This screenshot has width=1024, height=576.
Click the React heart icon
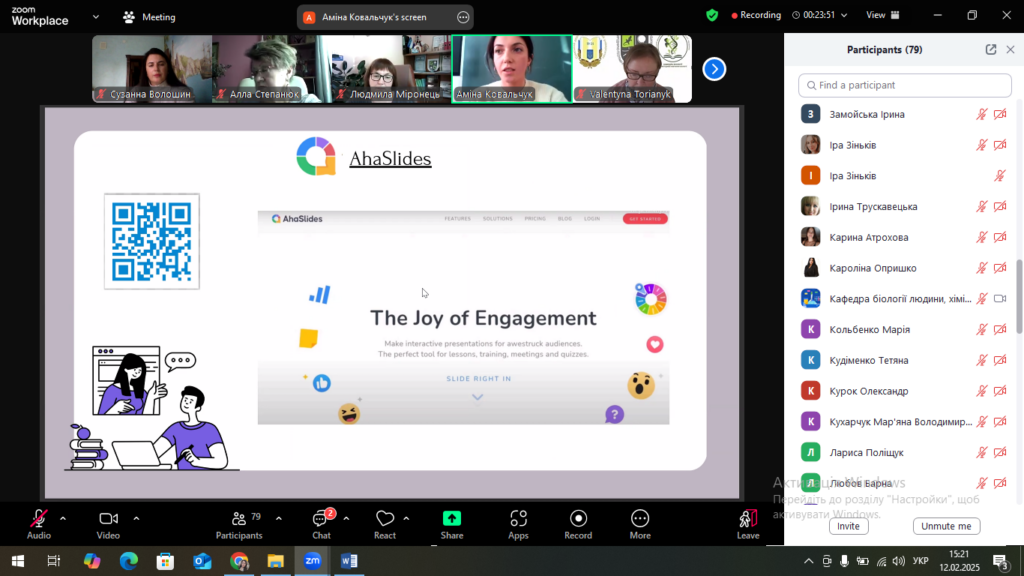pos(385,519)
